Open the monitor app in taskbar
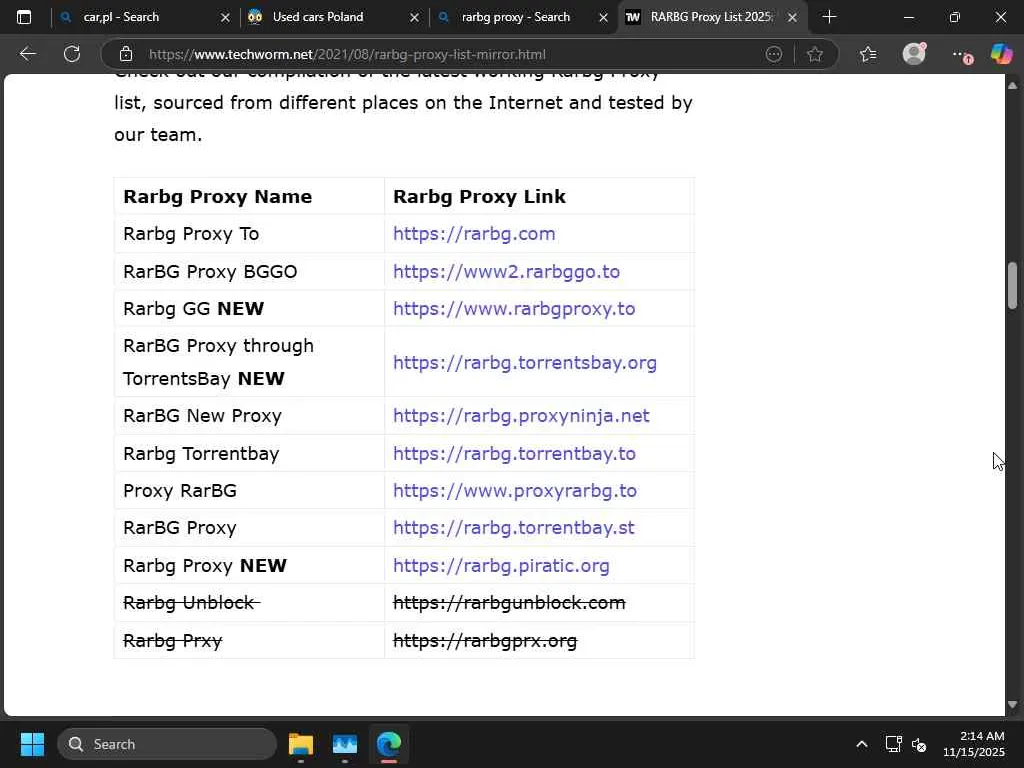 coord(345,744)
